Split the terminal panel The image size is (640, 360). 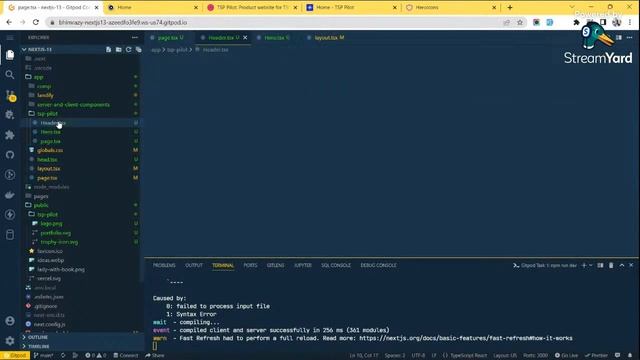click(600, 265)
